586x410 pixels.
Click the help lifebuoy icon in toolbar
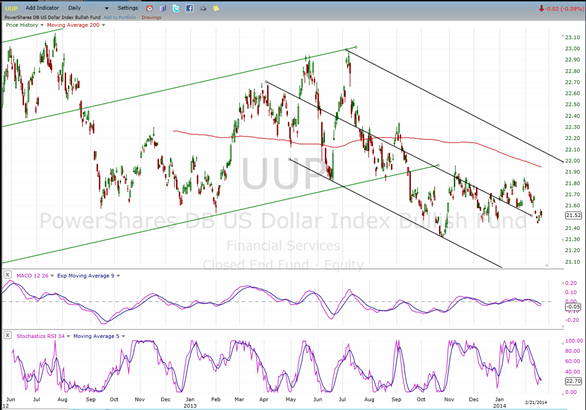[149, 8]
